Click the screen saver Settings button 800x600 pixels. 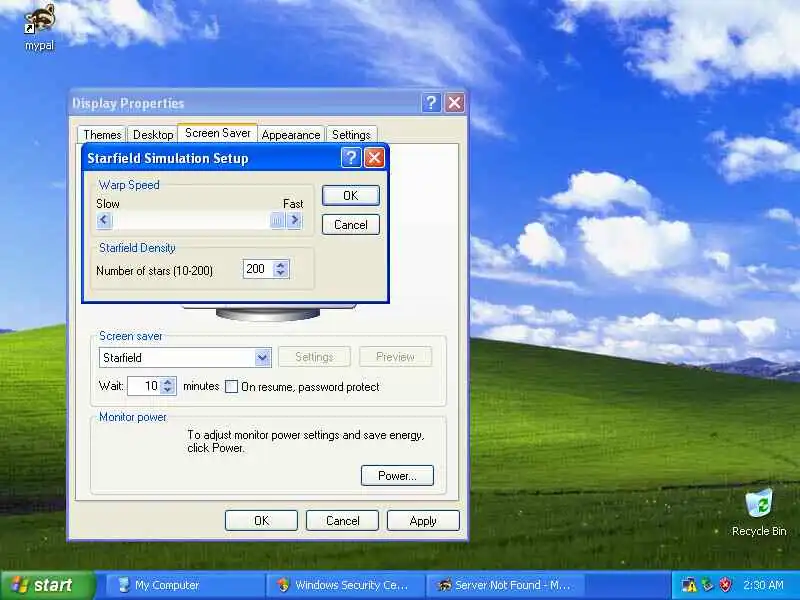[314, 357]
